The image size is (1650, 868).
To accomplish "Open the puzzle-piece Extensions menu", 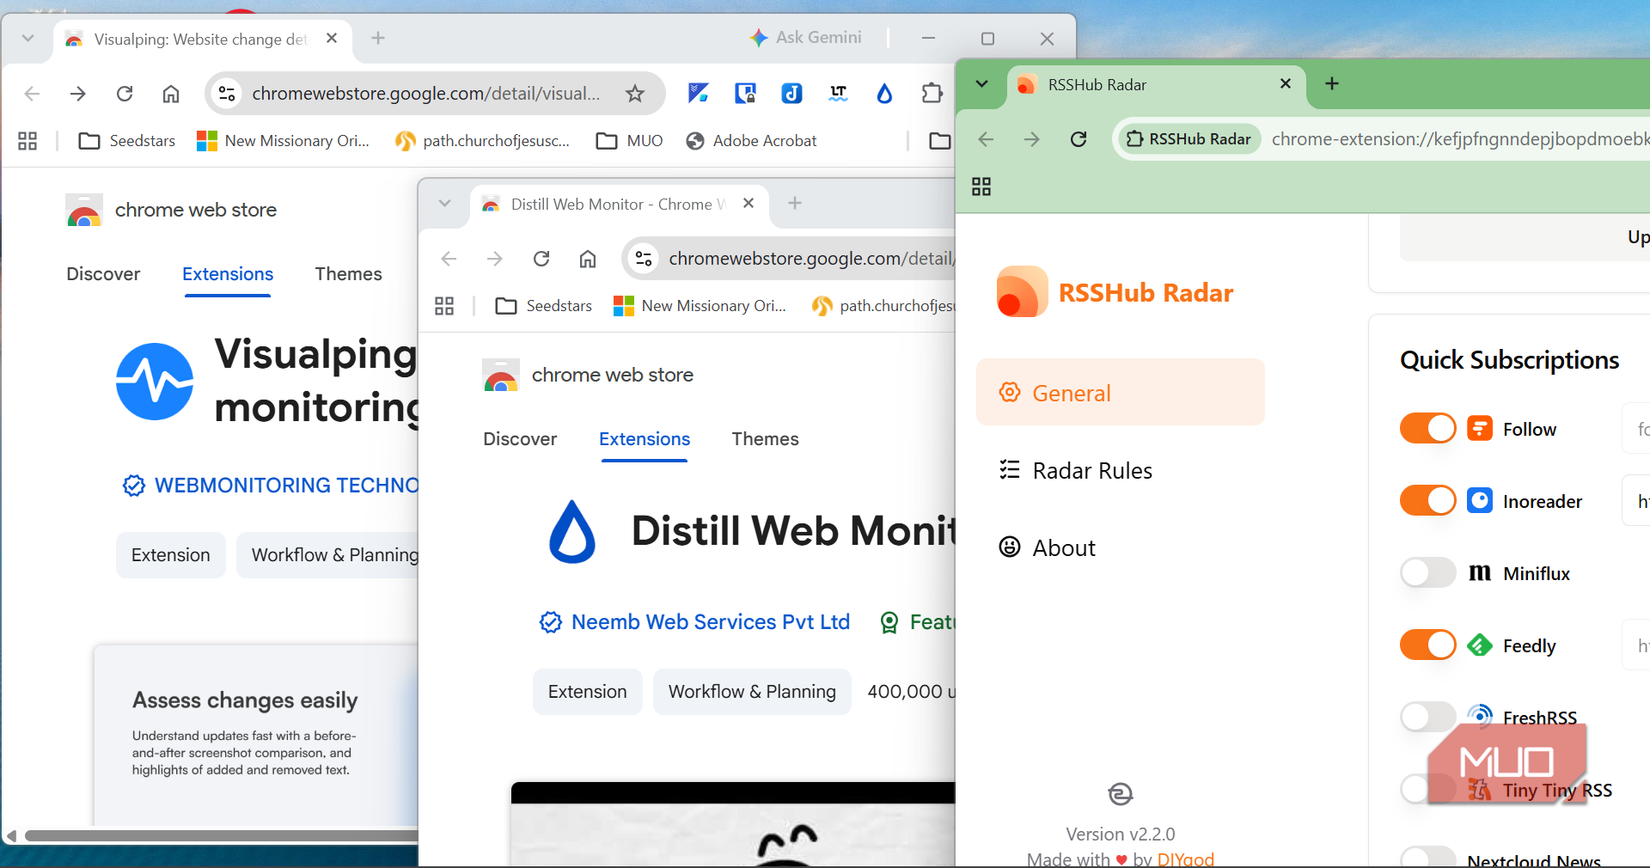I will tap(932, 93).
